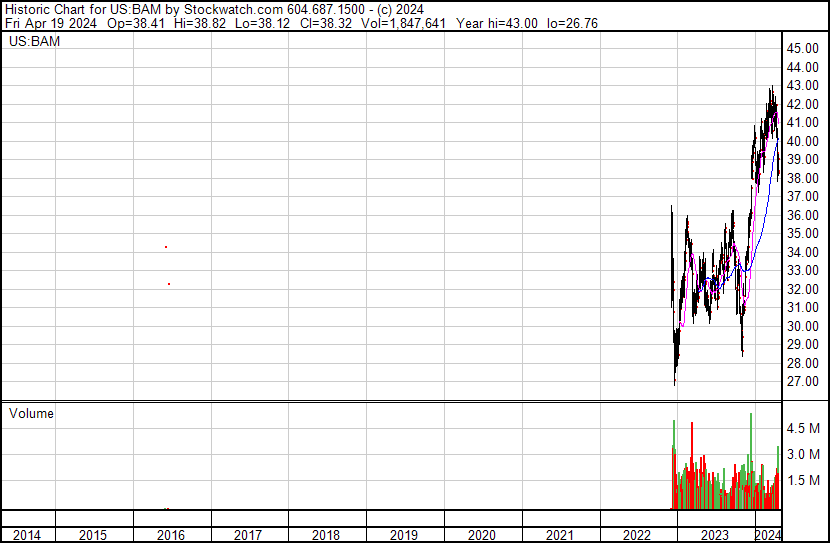
Task: Click the upper red dot above 2016
Action: [x=166, y=247]
